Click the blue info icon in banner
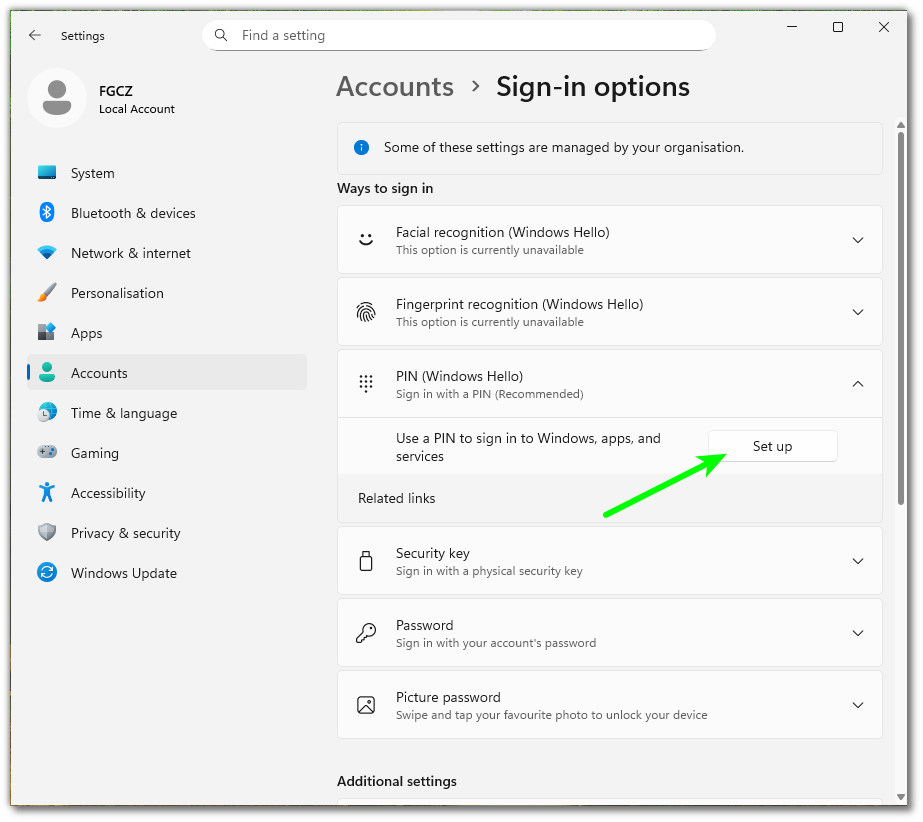 (361, 147)
